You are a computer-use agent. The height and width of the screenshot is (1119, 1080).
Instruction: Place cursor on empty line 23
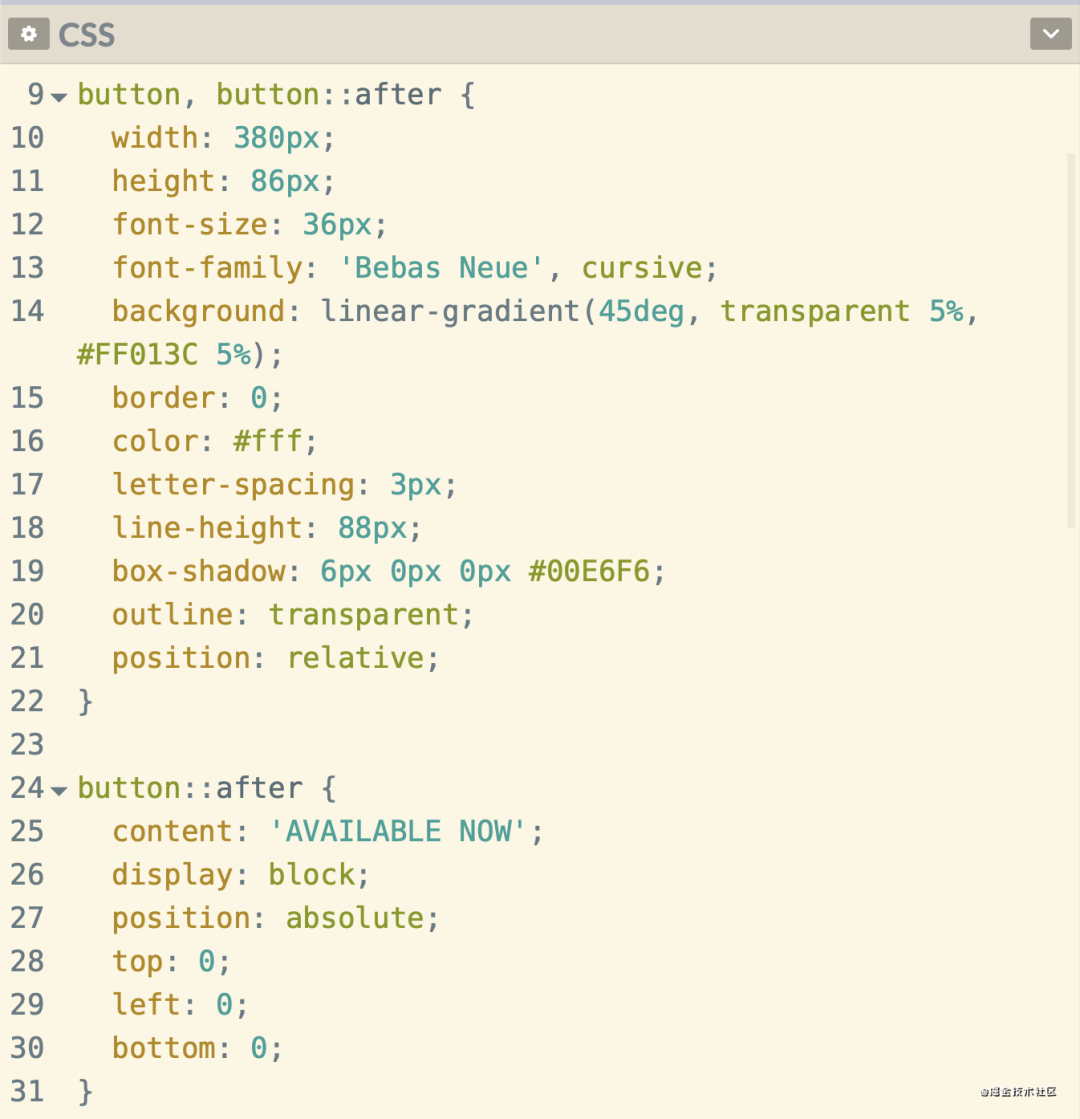click(300, 745)
